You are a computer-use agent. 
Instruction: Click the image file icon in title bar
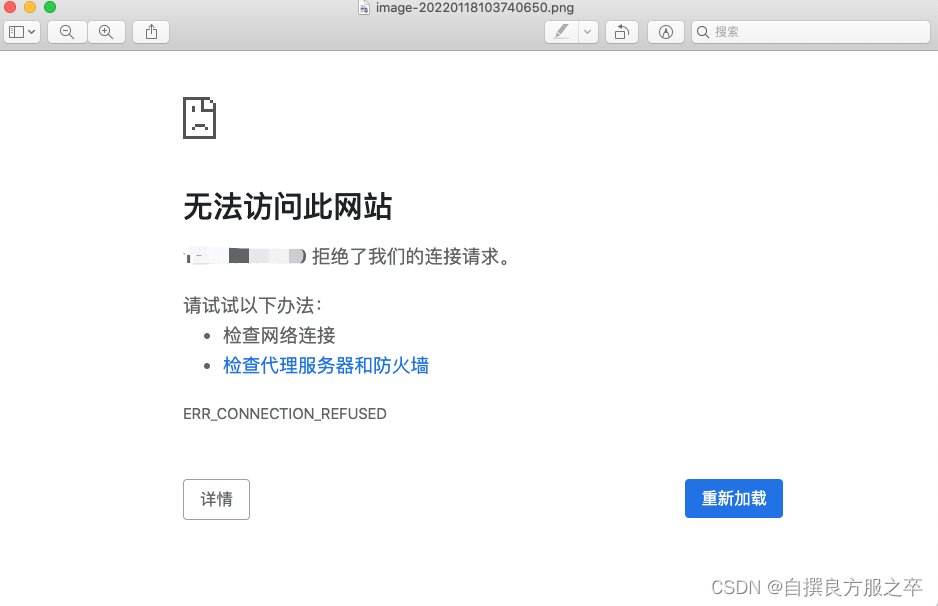tap(364, 7)
